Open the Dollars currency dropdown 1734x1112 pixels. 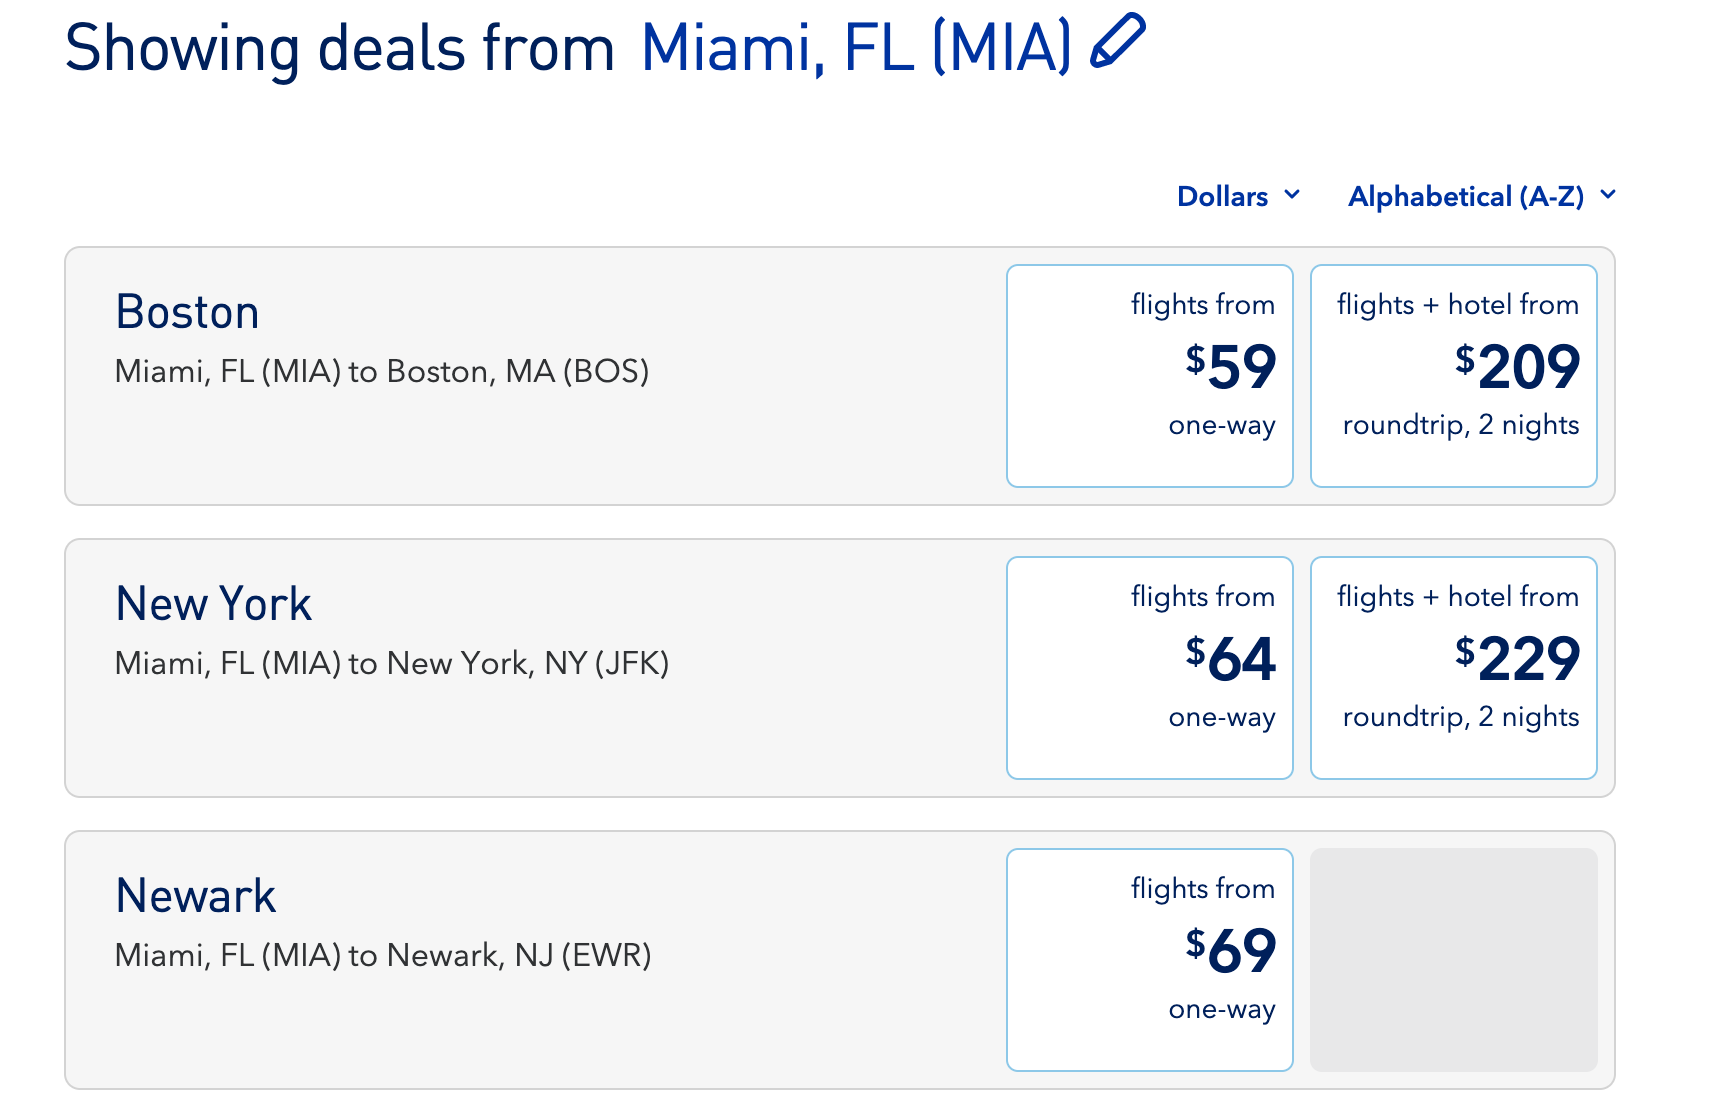(x=1239, y=196)
